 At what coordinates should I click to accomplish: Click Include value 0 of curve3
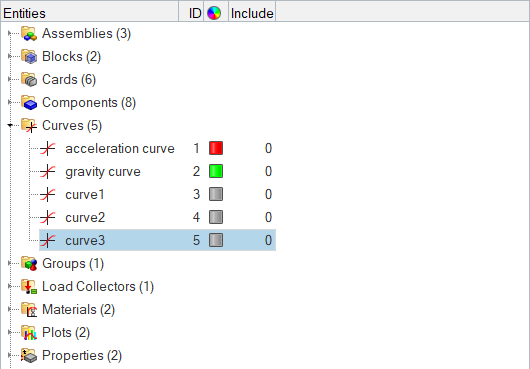pyautogui.click(x=268, y=240)
